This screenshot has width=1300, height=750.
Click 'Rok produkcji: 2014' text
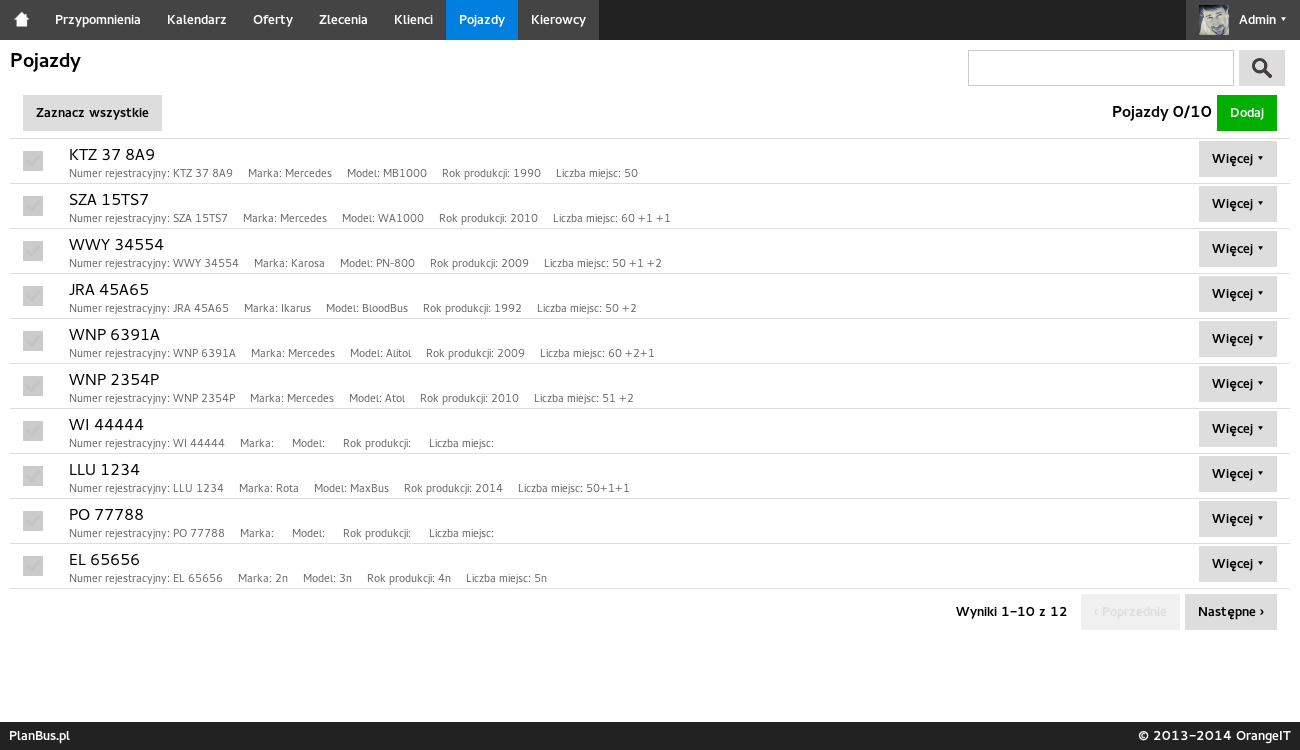point(453,488)
